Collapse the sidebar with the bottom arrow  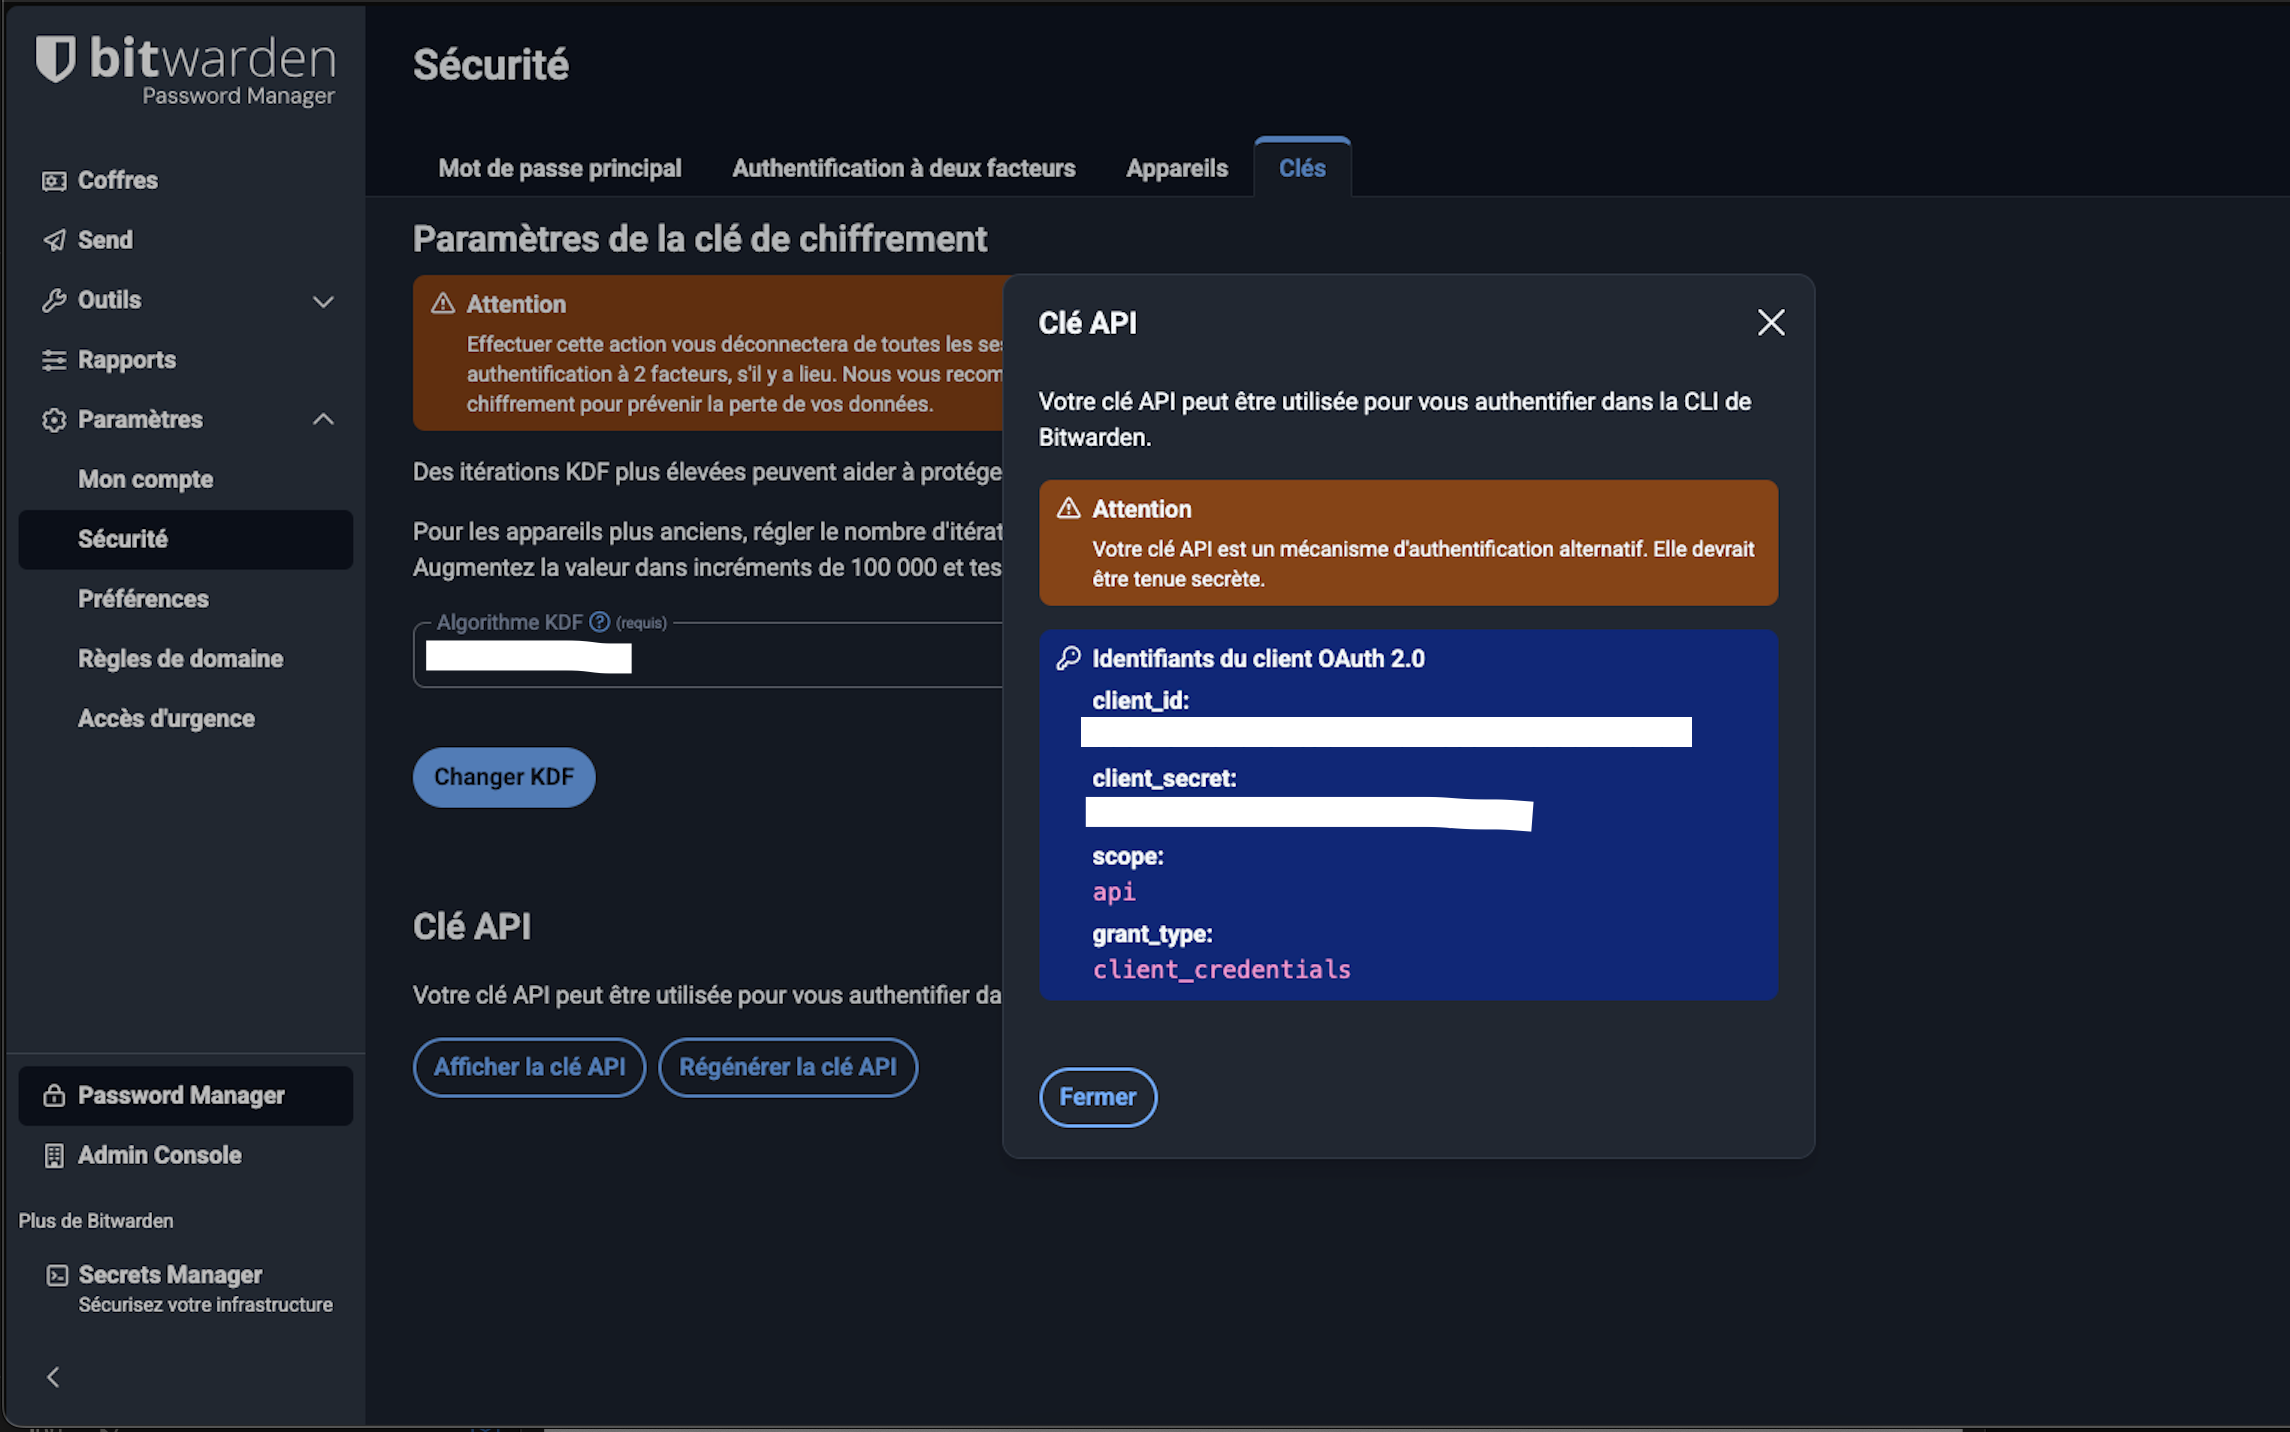pos(54,1377)
